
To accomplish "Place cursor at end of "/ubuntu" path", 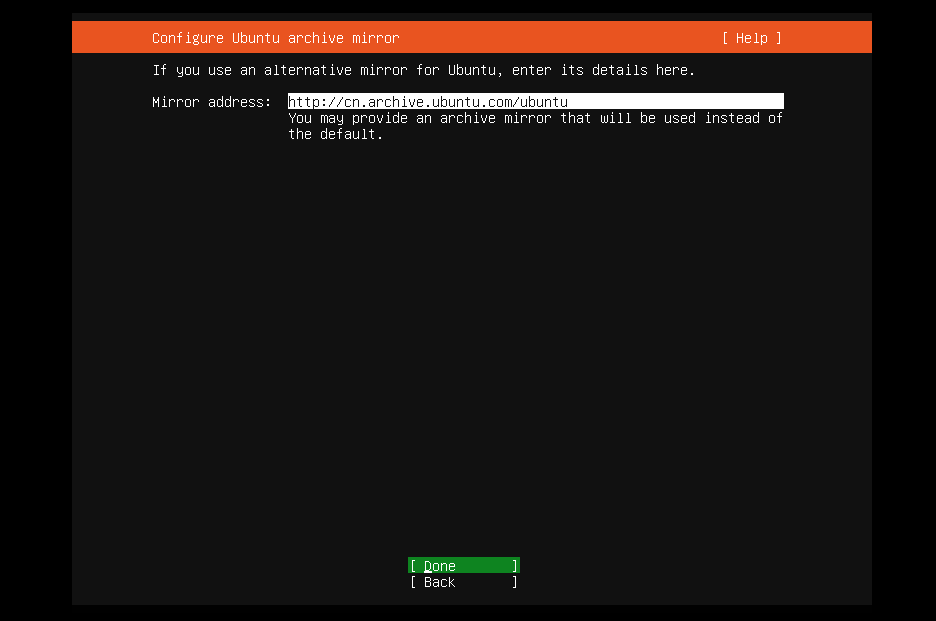I will coord(568,102).
